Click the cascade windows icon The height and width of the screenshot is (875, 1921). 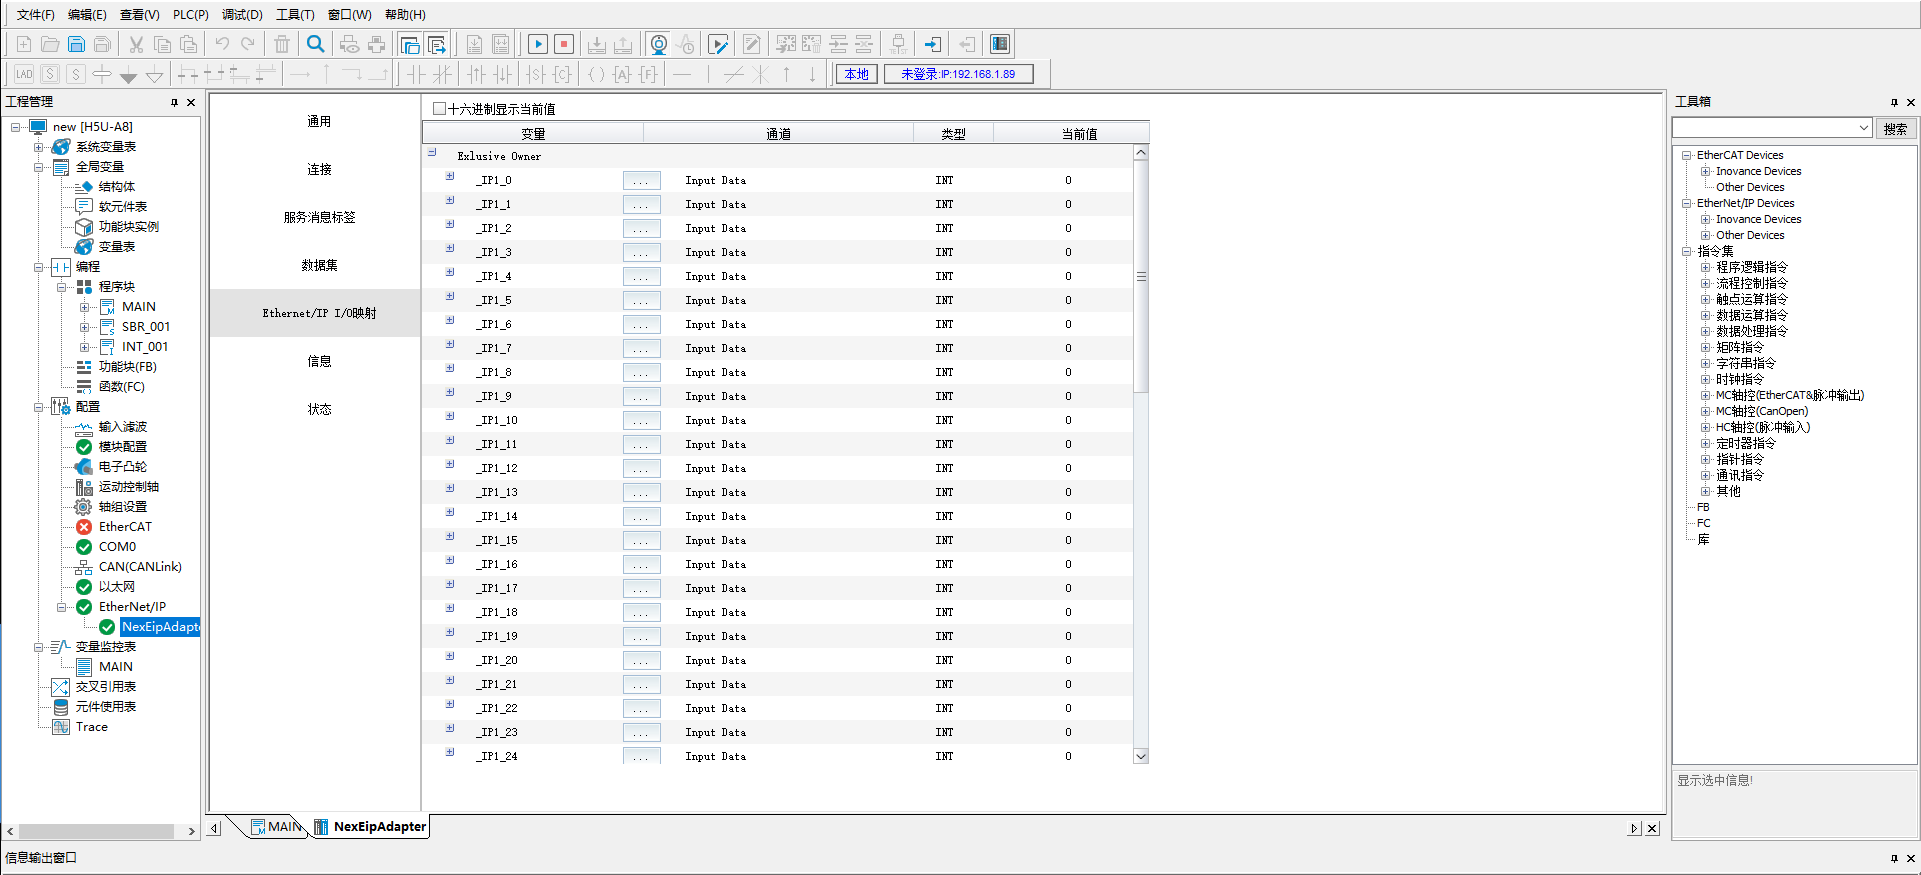point(409,44)
